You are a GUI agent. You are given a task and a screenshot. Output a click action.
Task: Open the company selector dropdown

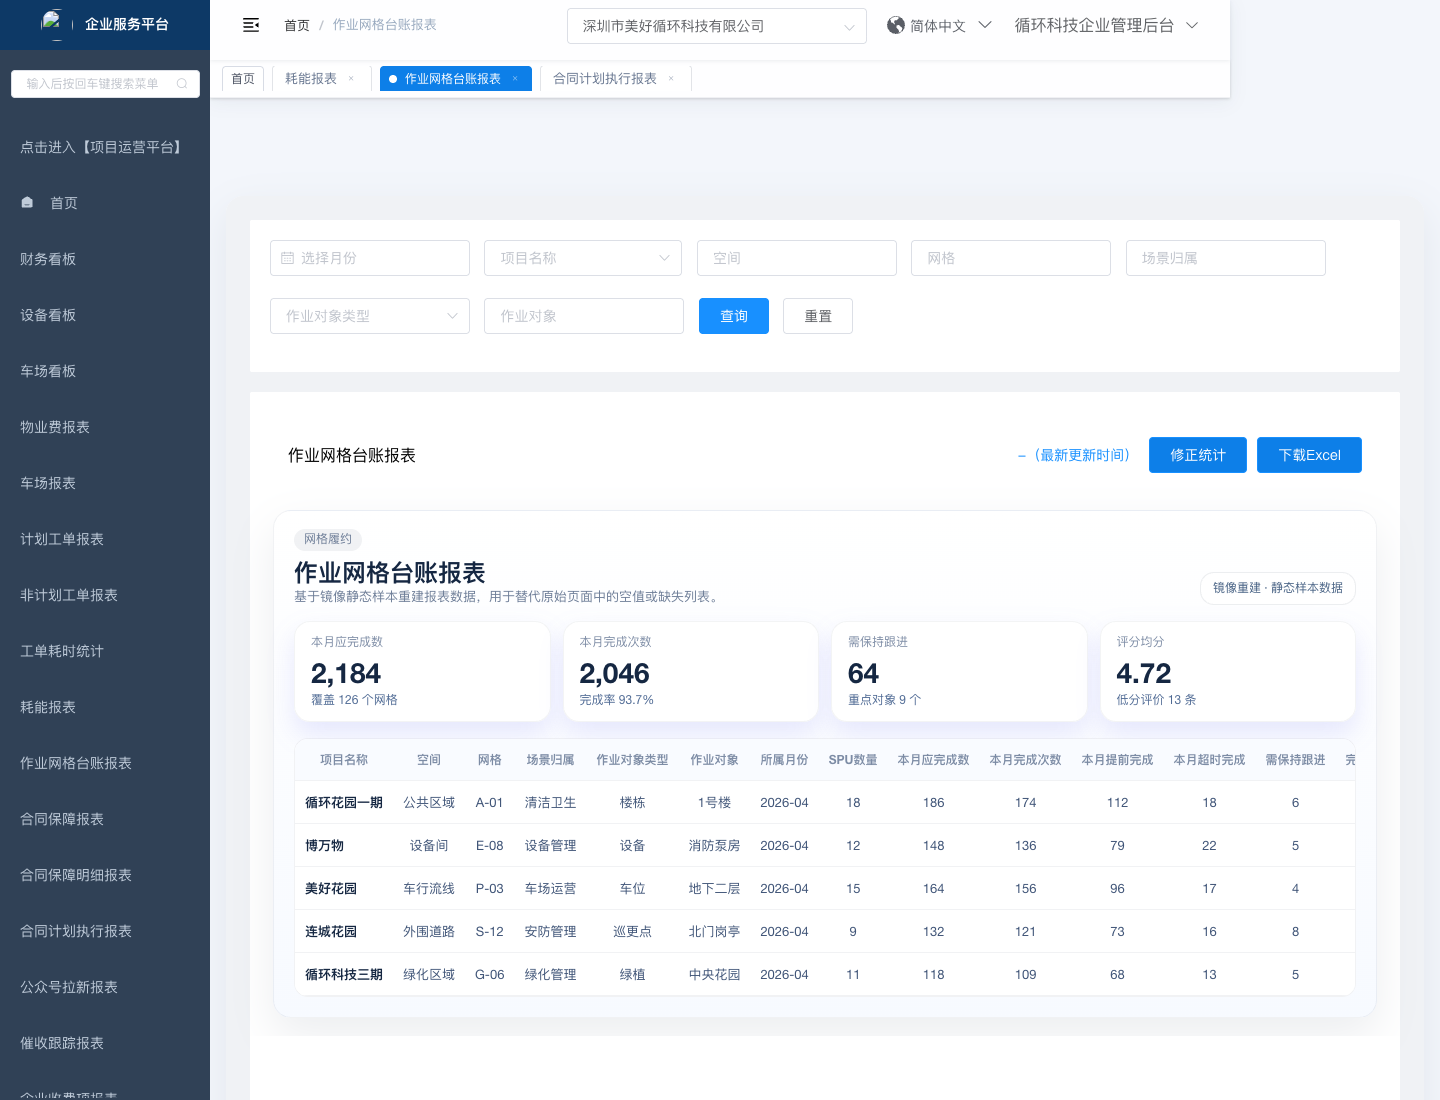tap(716, 26)
